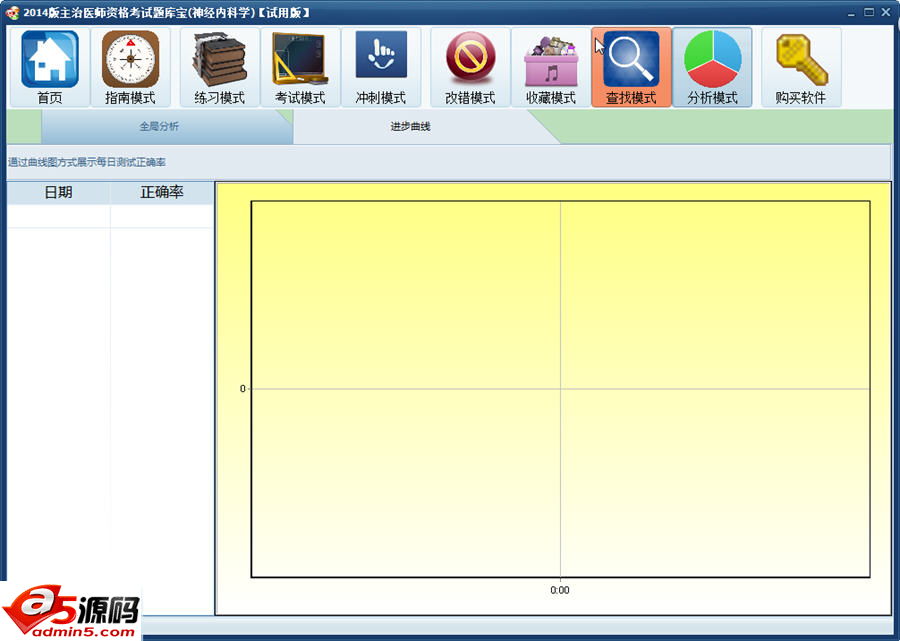The width and height of the screenshot is (900, 641).
Task: Start 考试模式 blackboard icon
Action: click(300, 67)
